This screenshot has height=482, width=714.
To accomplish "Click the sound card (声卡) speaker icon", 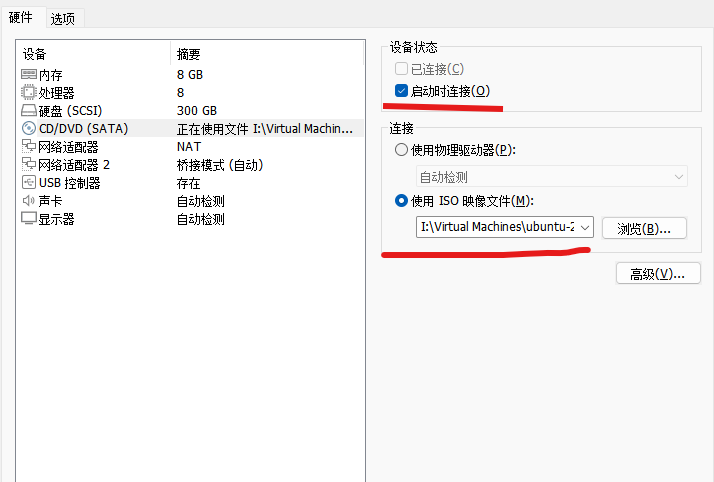I will [29, 200].
